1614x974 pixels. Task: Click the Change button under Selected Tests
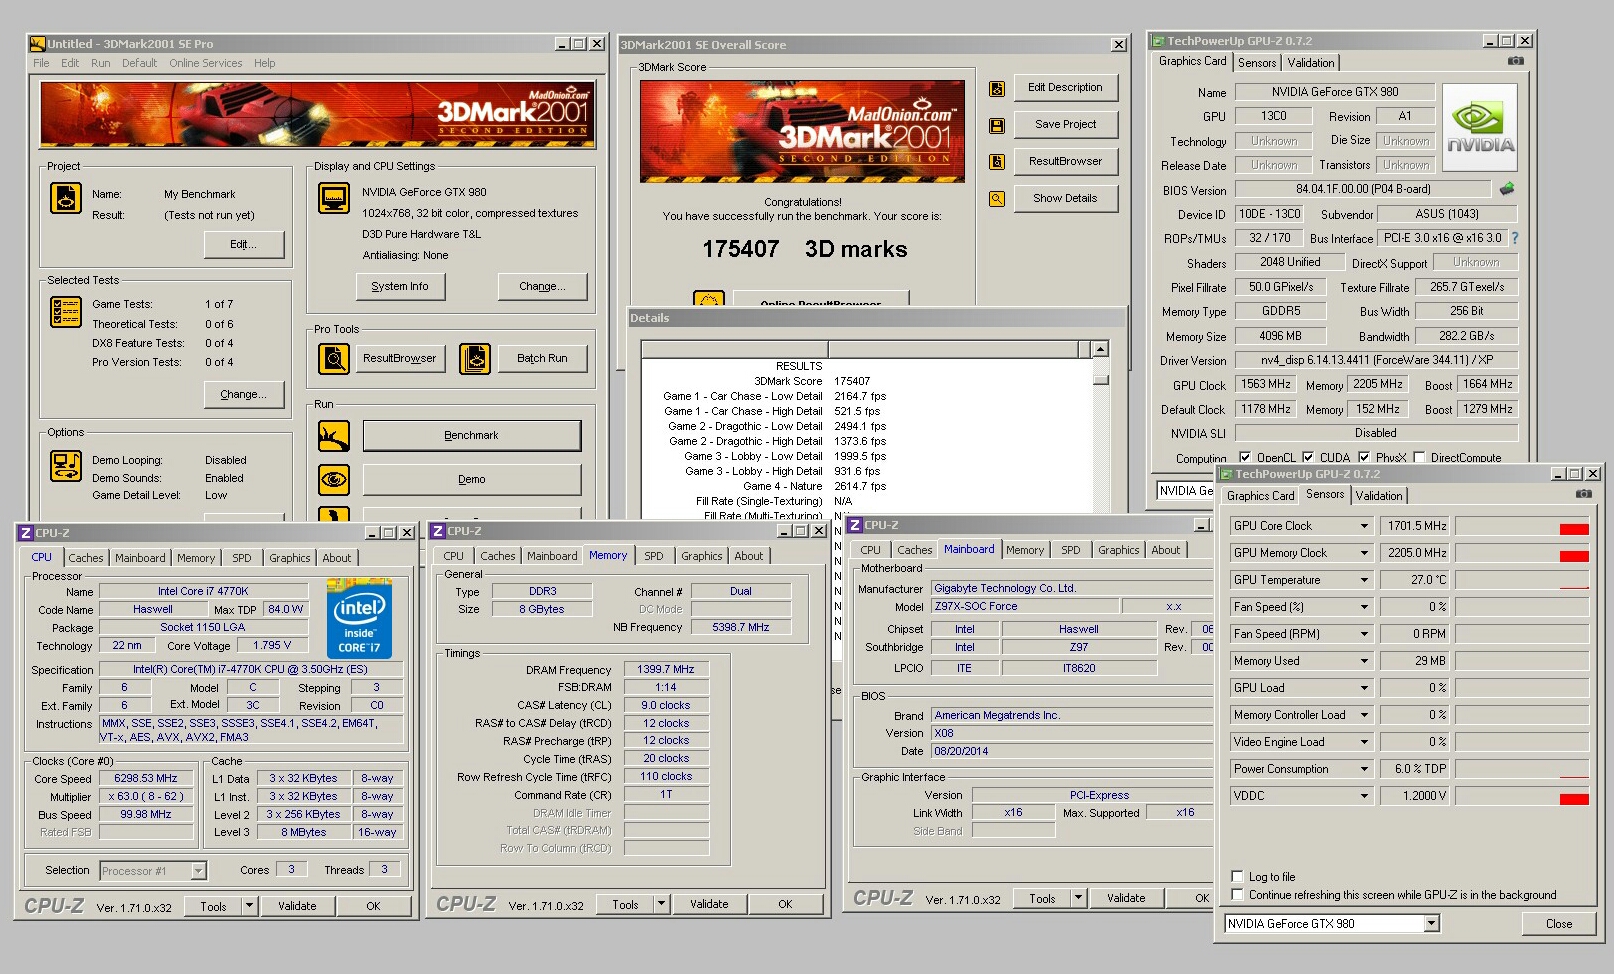pyautogui.click(x=243, y=395)
